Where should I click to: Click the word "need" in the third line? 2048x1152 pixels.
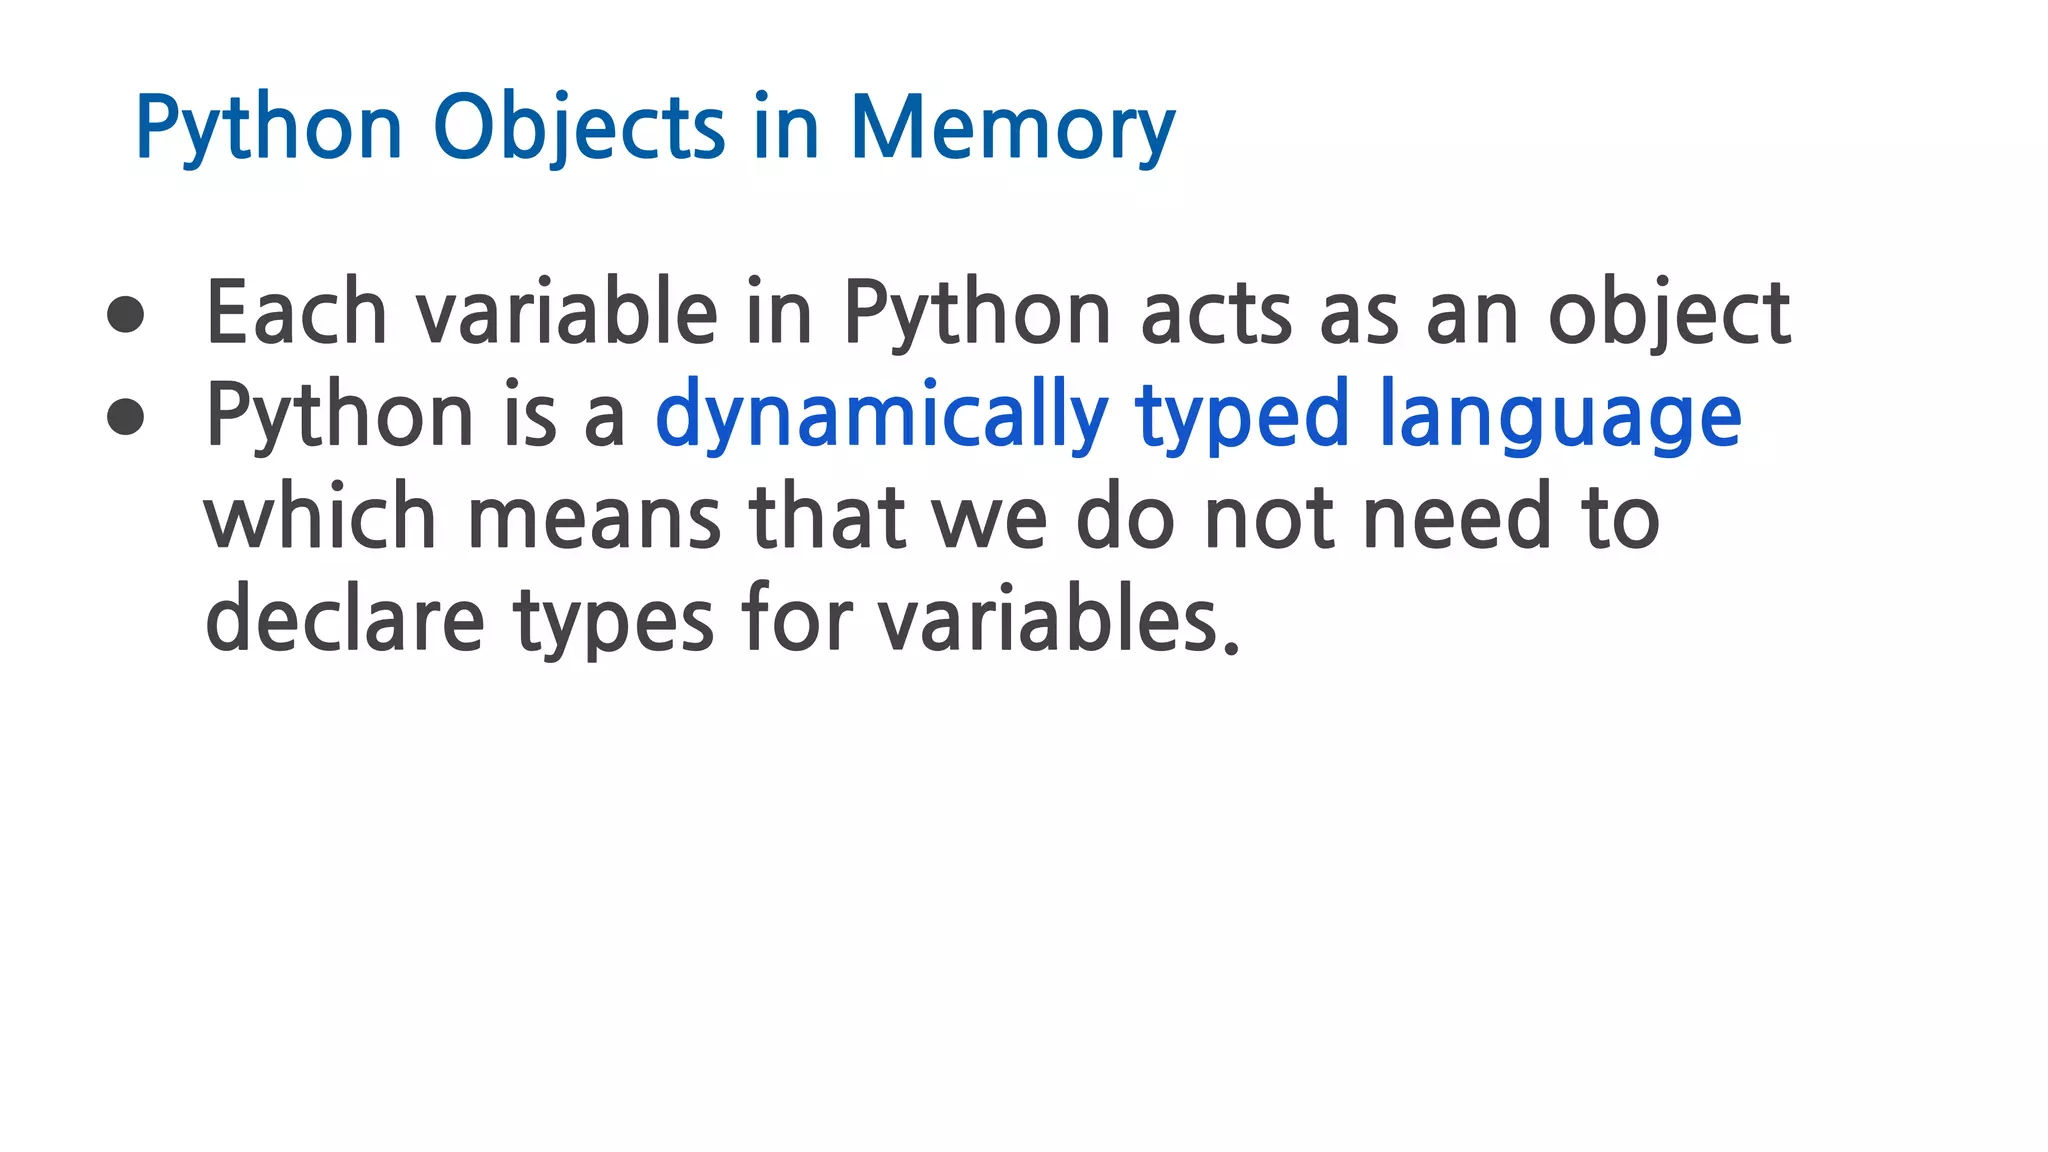click(1457, 518)
